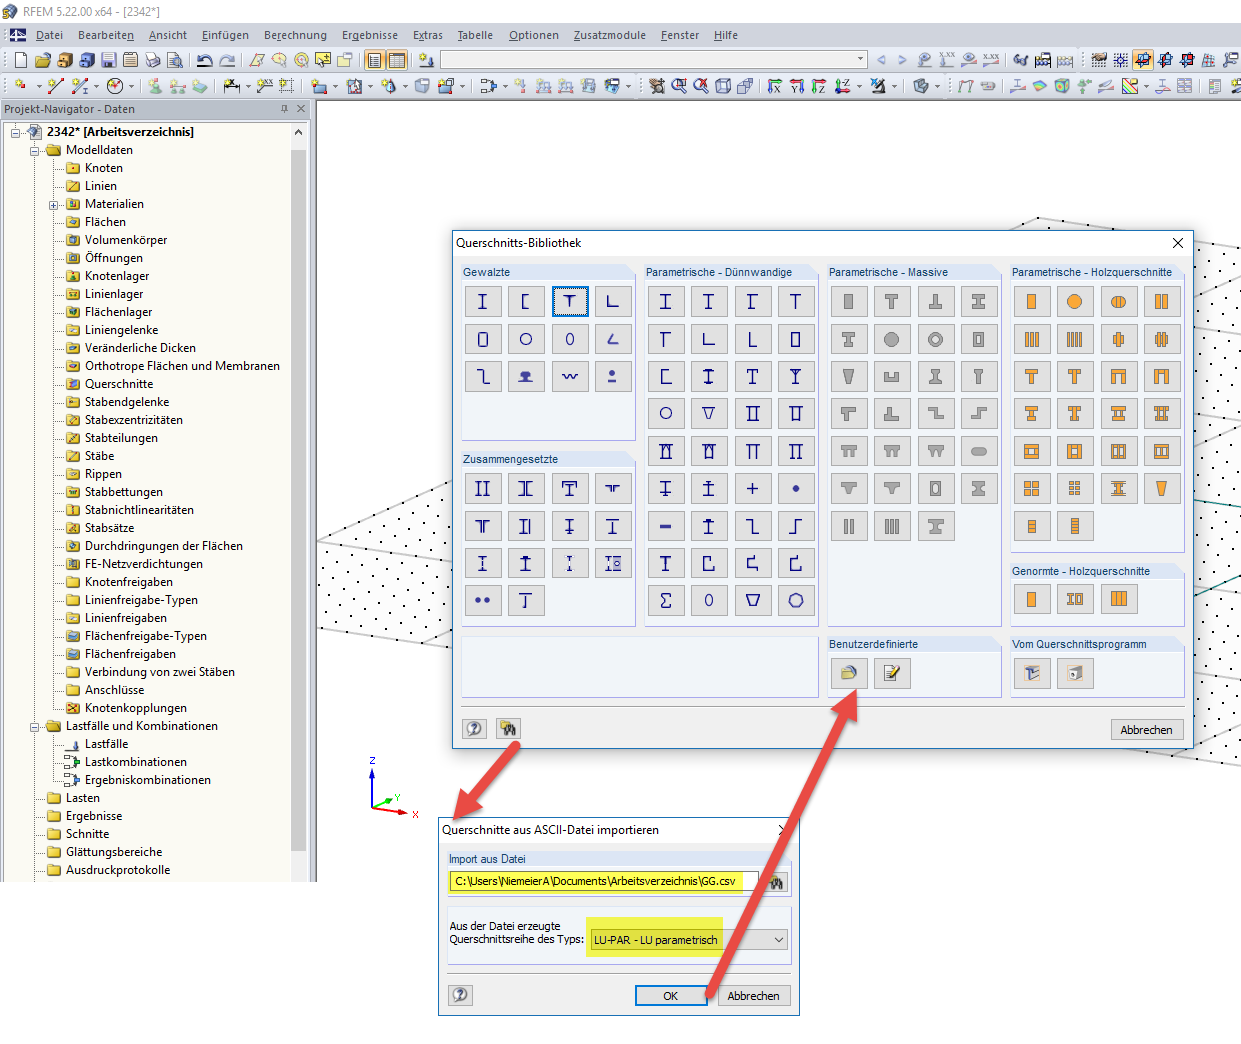The image size is (1241, 1044).
Task: Click the Undo icon in the toolbar
Action: (206, 60)
